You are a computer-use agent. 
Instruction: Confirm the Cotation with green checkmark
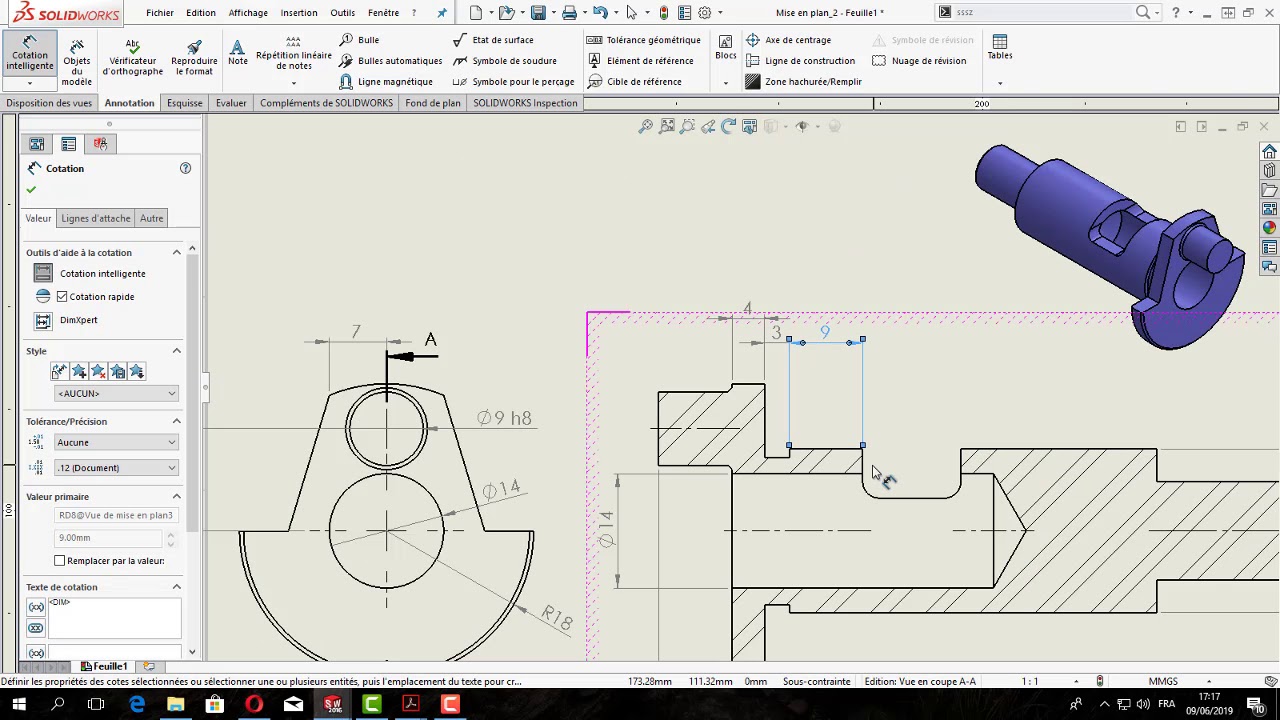(x=31, y=190)
